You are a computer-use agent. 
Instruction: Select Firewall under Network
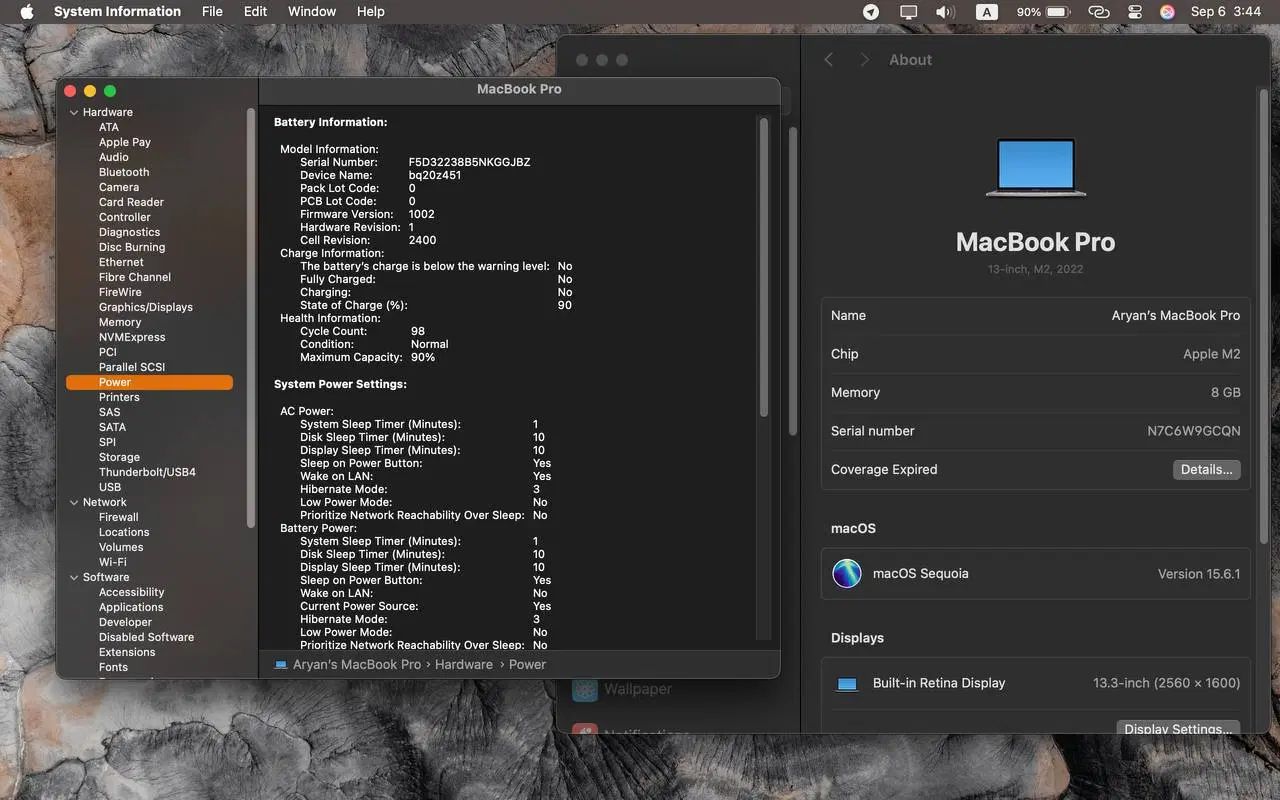coord(119,517)
